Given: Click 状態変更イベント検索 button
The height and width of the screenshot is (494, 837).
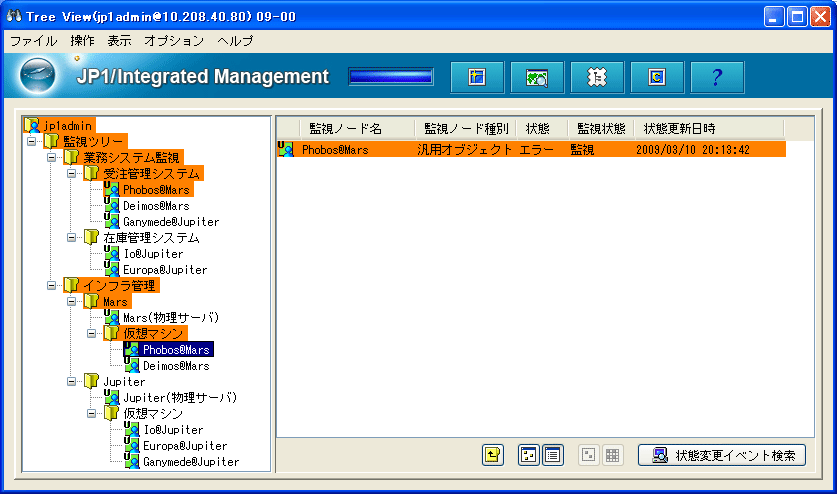Looking at the screenshot, I should pos(722,455).
